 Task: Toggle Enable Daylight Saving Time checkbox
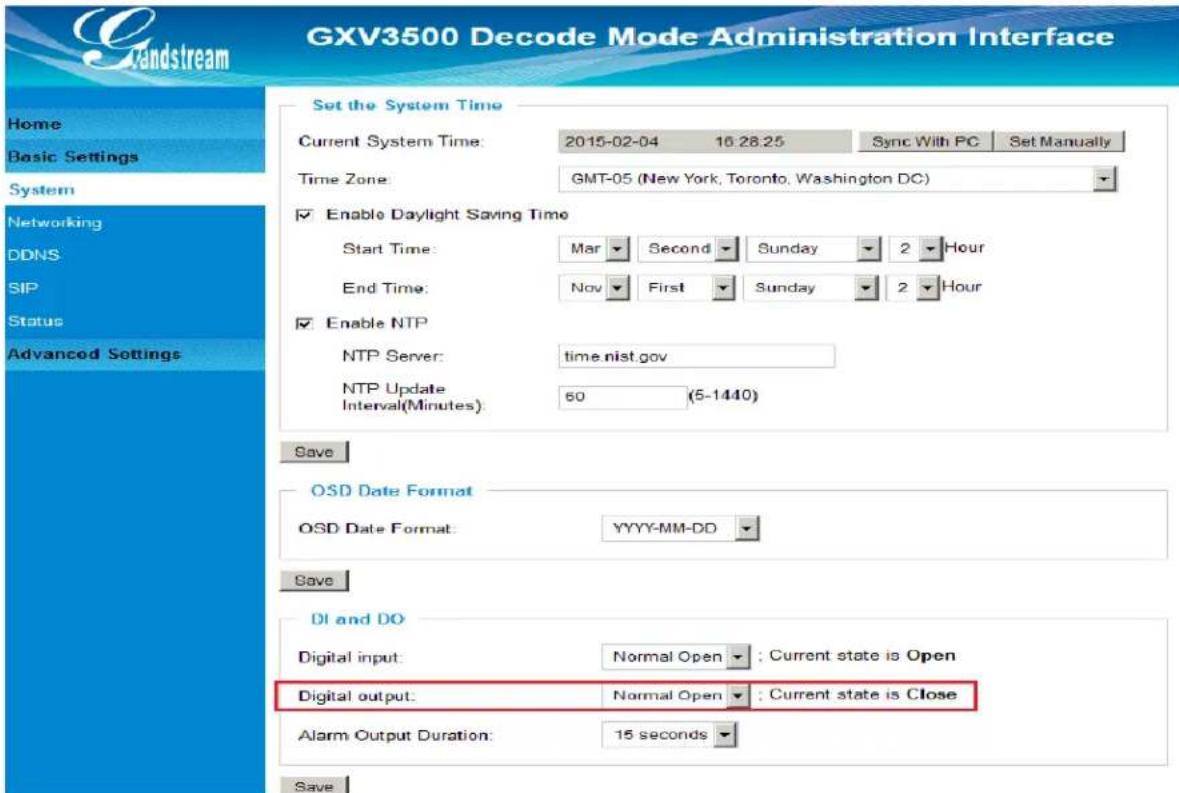point(305,215)
